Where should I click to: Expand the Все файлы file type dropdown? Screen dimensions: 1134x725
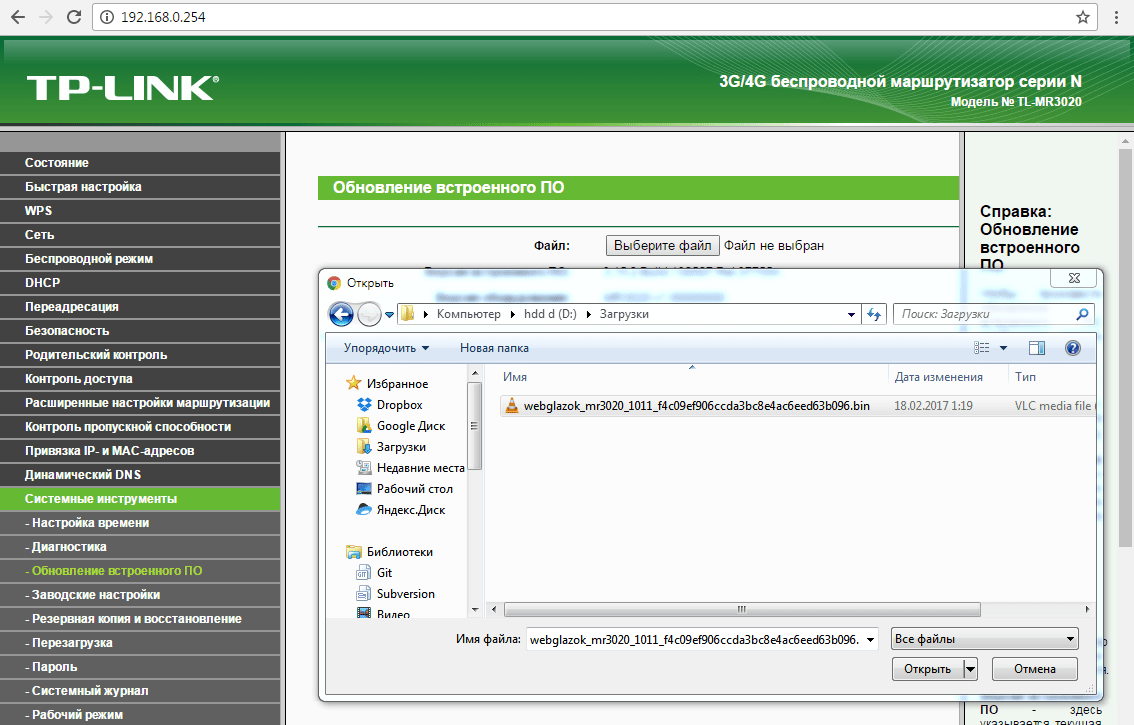coord(984,639)
